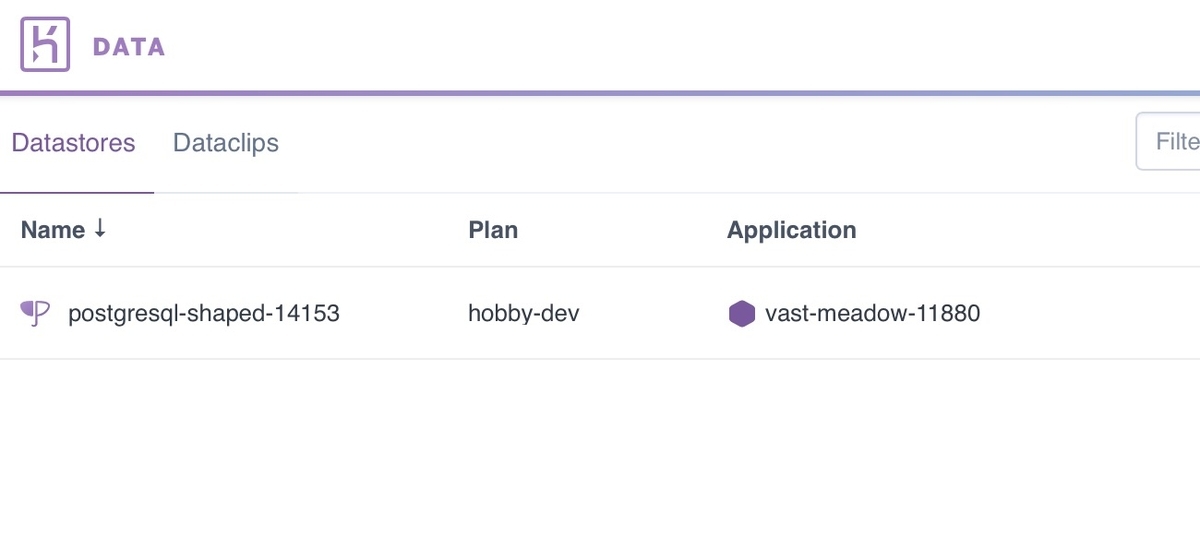Click the purple hexagon app icon
Screen dimensions: 1200x537
pyautogui.click(x=741, y=314)
